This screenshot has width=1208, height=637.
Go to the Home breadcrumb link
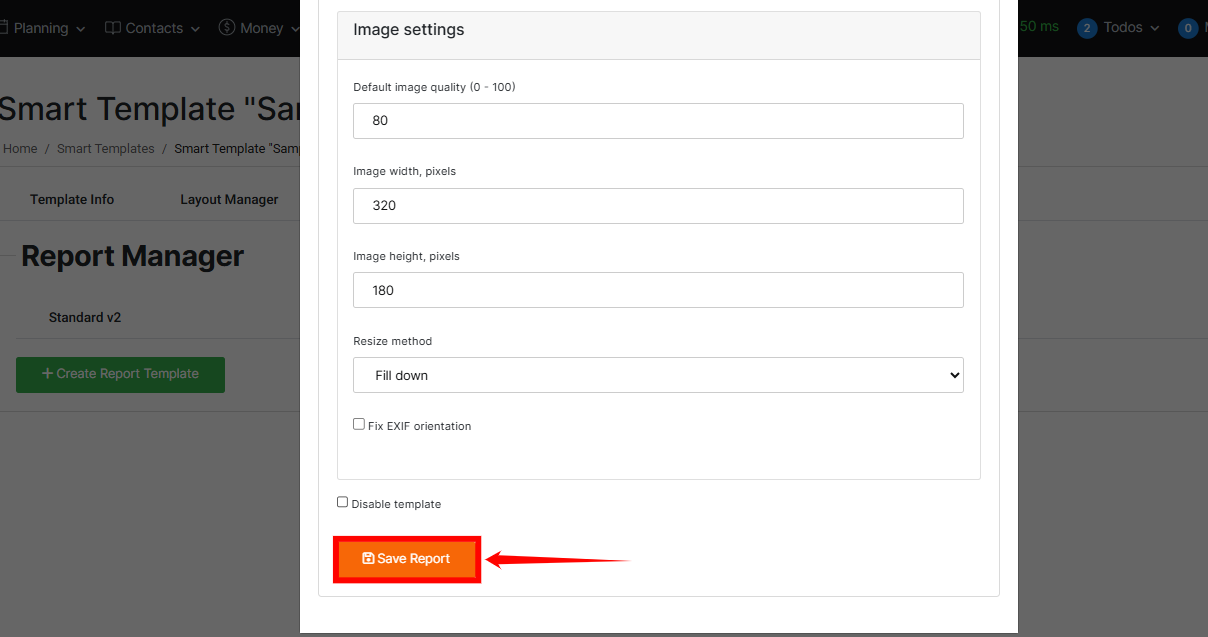20,149
